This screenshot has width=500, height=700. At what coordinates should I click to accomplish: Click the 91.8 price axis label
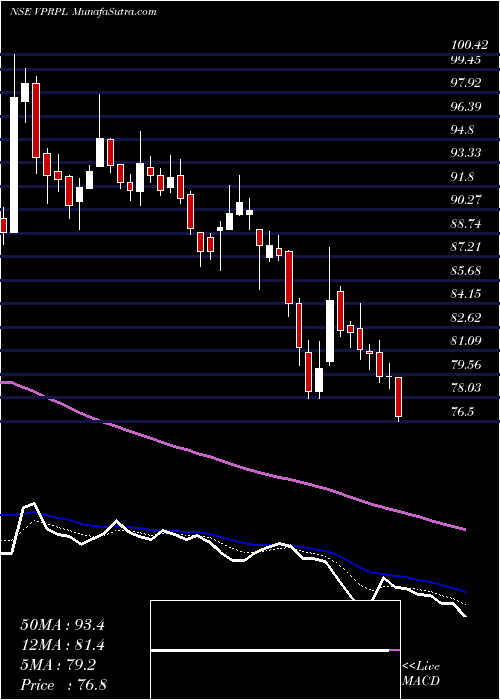[x=462, y=177]
